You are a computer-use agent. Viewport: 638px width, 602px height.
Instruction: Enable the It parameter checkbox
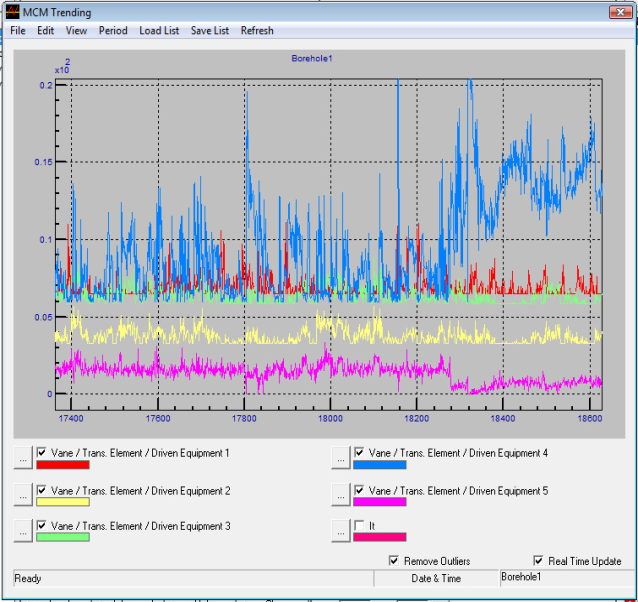(360, 526)
